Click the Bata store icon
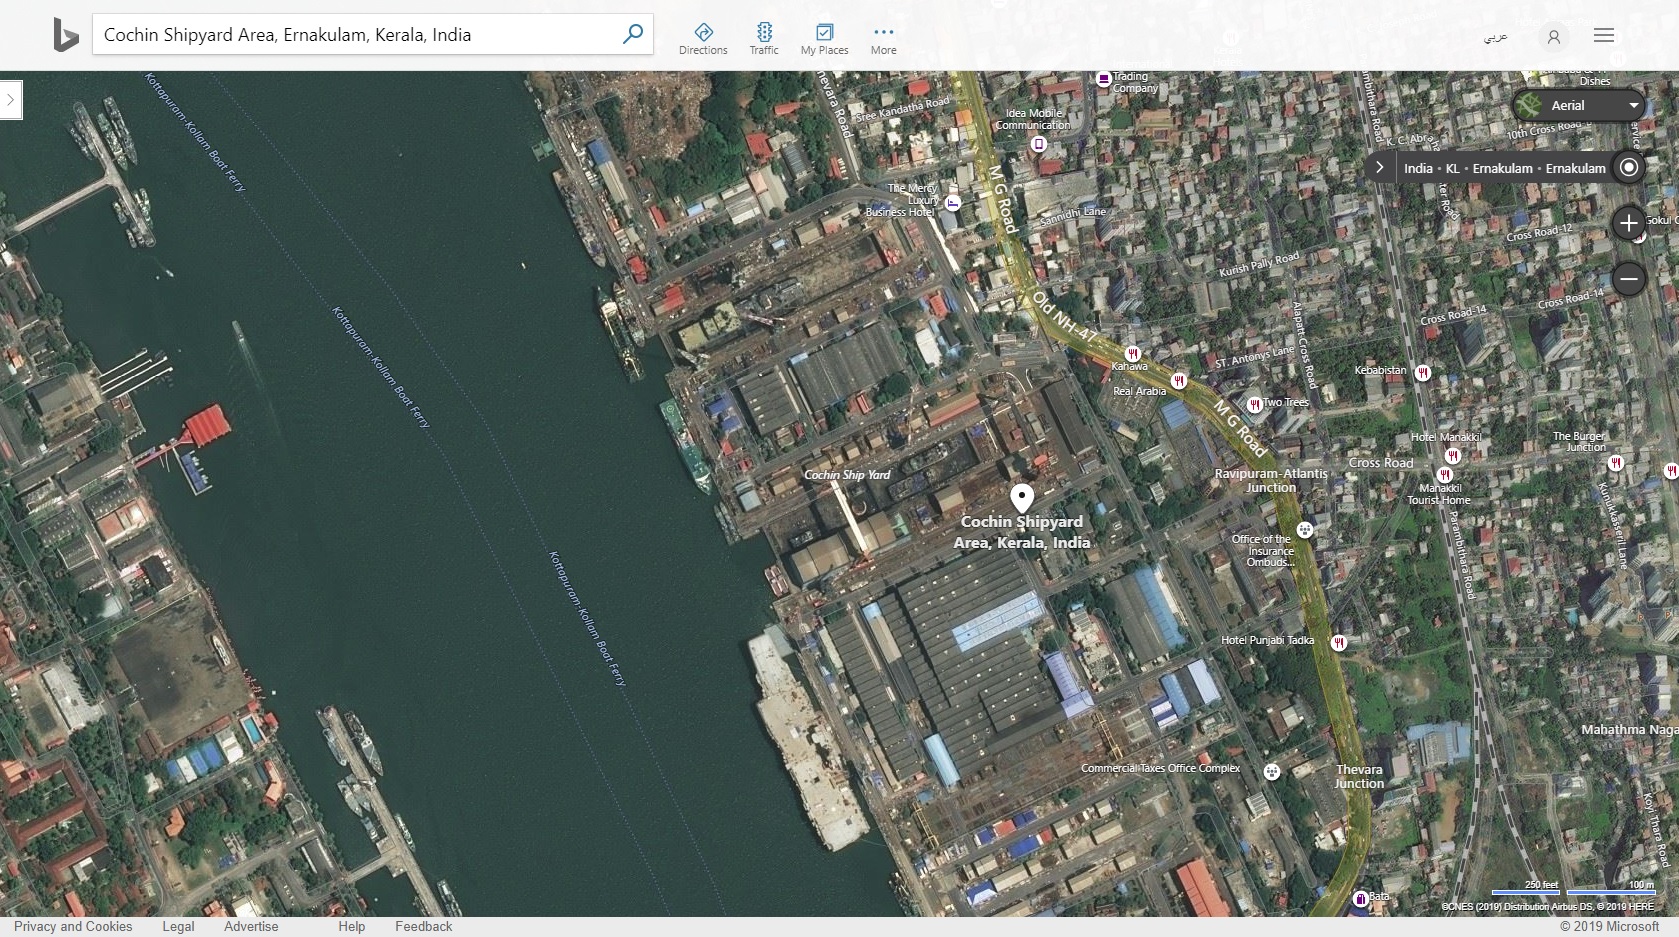Image resolution: width=1679 pixels, height=937 pixels. 1360,899
